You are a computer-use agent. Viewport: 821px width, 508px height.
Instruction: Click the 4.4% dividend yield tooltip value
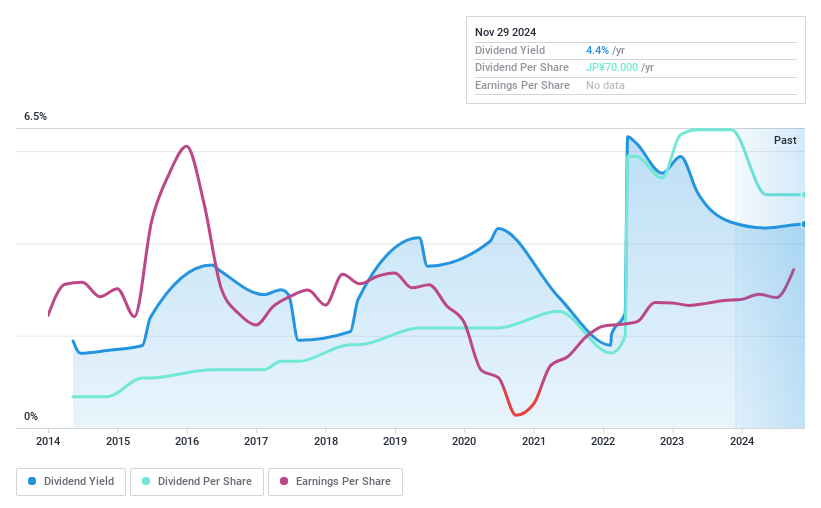pos(598,50)
